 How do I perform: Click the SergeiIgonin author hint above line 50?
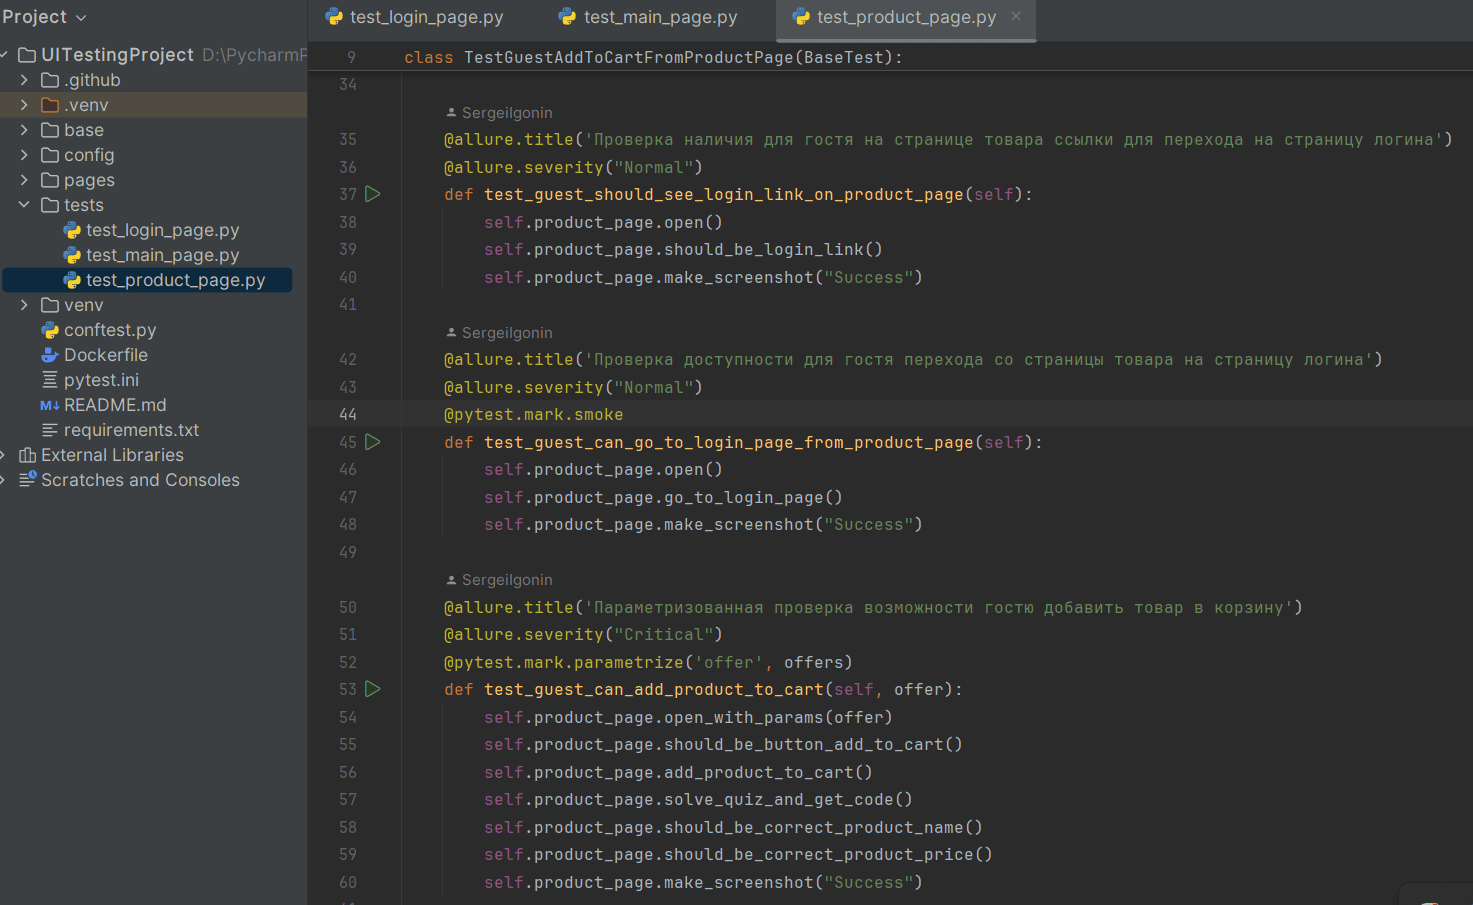click(507, 580)
